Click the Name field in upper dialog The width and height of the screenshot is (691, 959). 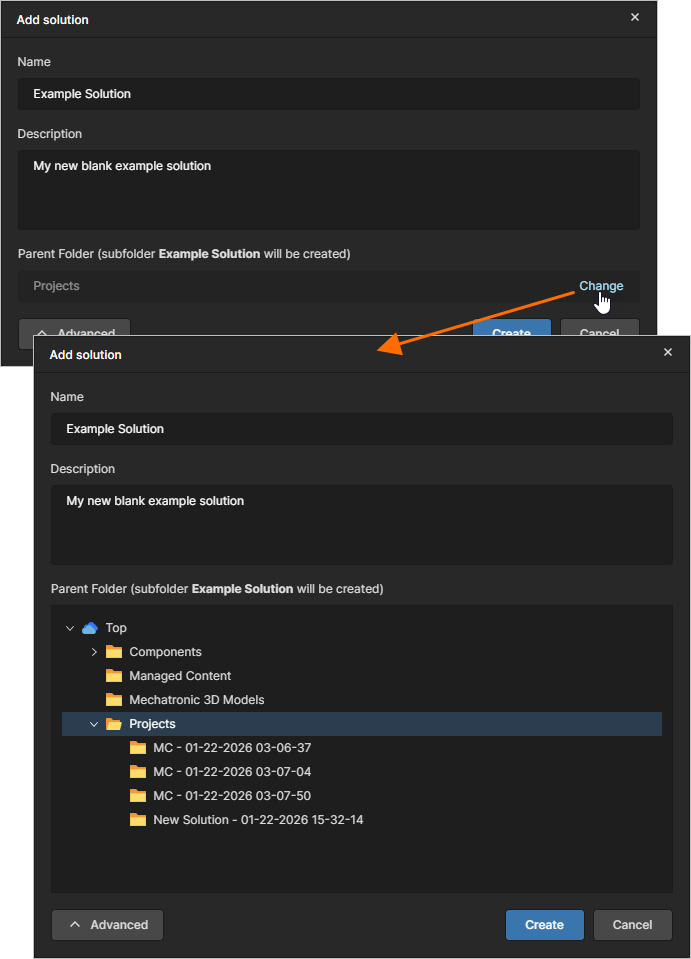pos(328,94)
